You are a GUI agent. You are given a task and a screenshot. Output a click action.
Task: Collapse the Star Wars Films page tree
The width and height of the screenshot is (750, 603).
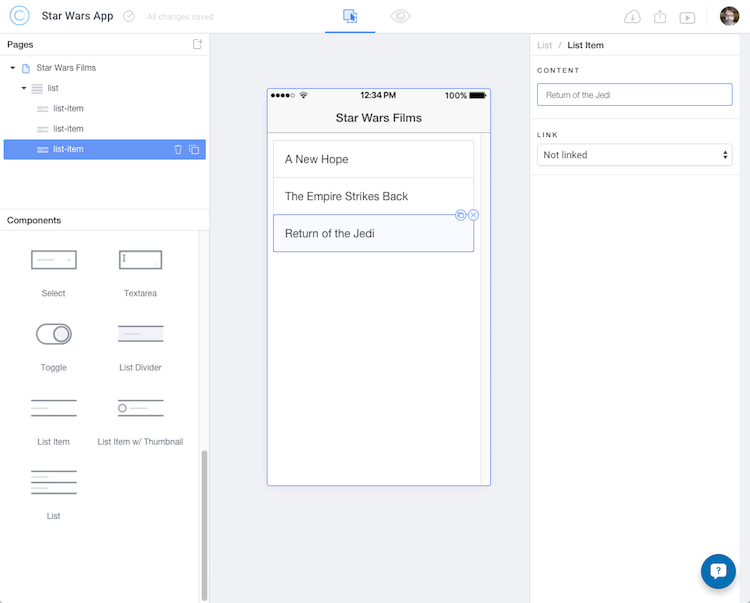[12, 68]
